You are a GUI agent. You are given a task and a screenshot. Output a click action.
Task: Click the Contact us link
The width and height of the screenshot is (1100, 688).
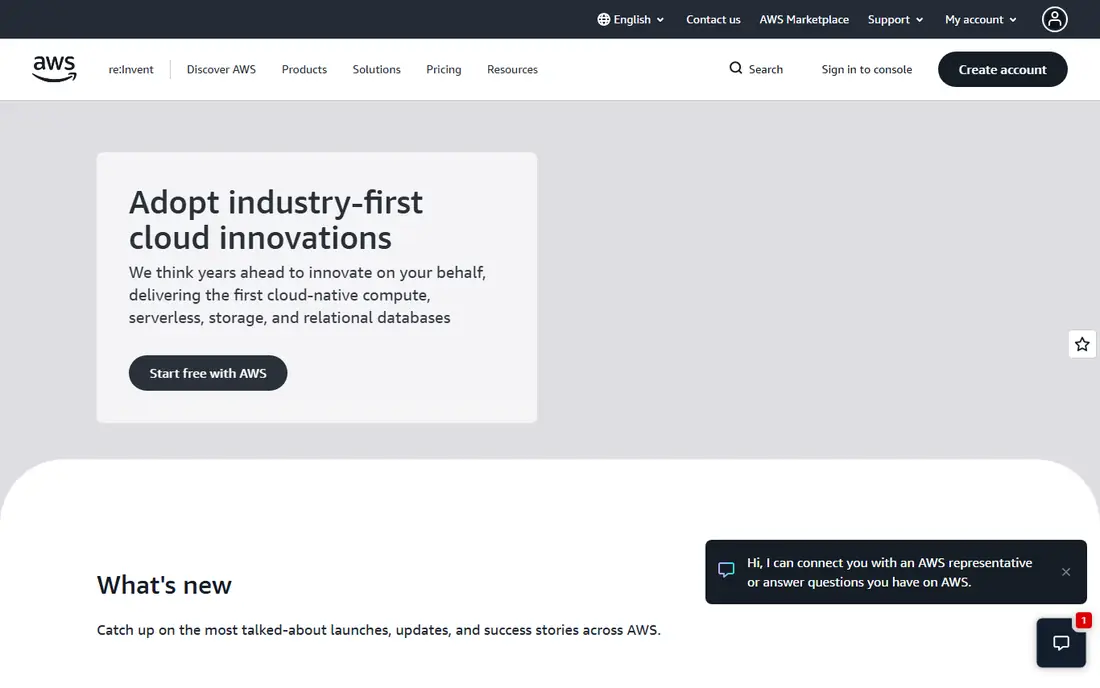coord(713,20)
